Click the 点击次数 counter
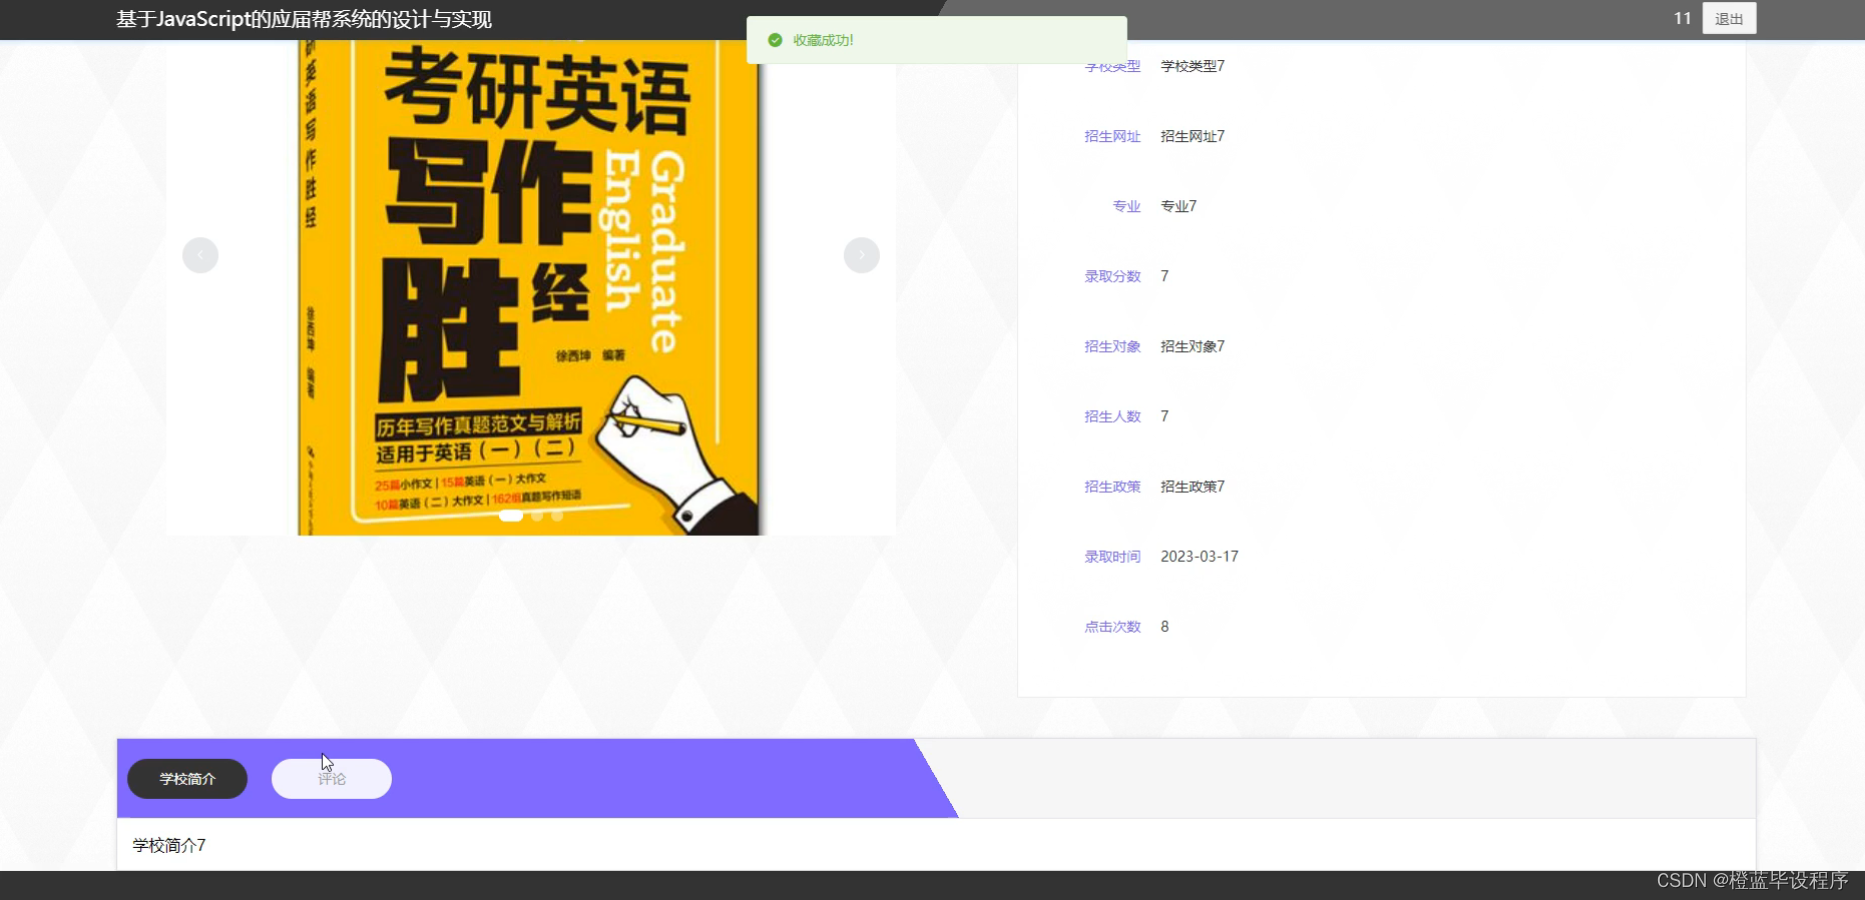 (1112, 626)
